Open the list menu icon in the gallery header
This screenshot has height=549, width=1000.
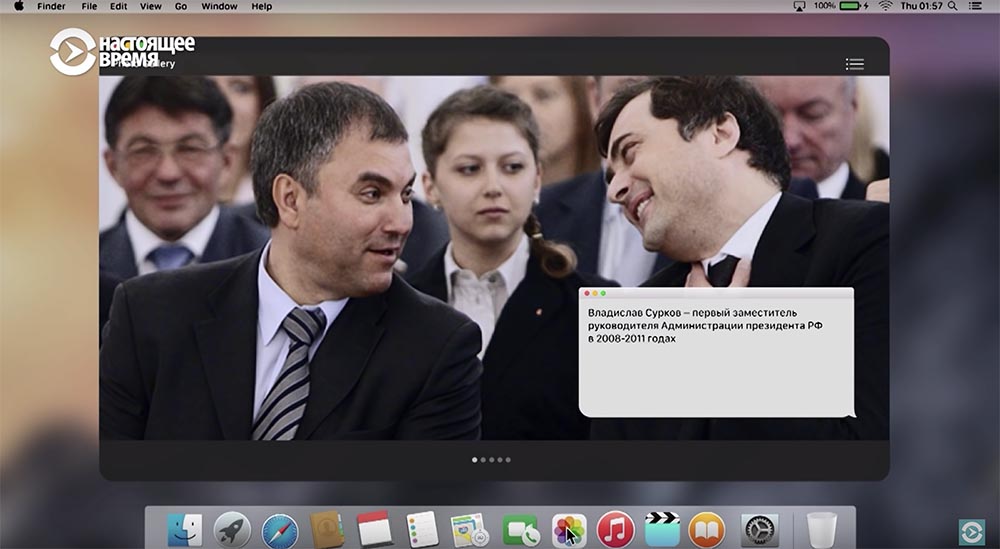pyautogui.click(x=855, y=64)
